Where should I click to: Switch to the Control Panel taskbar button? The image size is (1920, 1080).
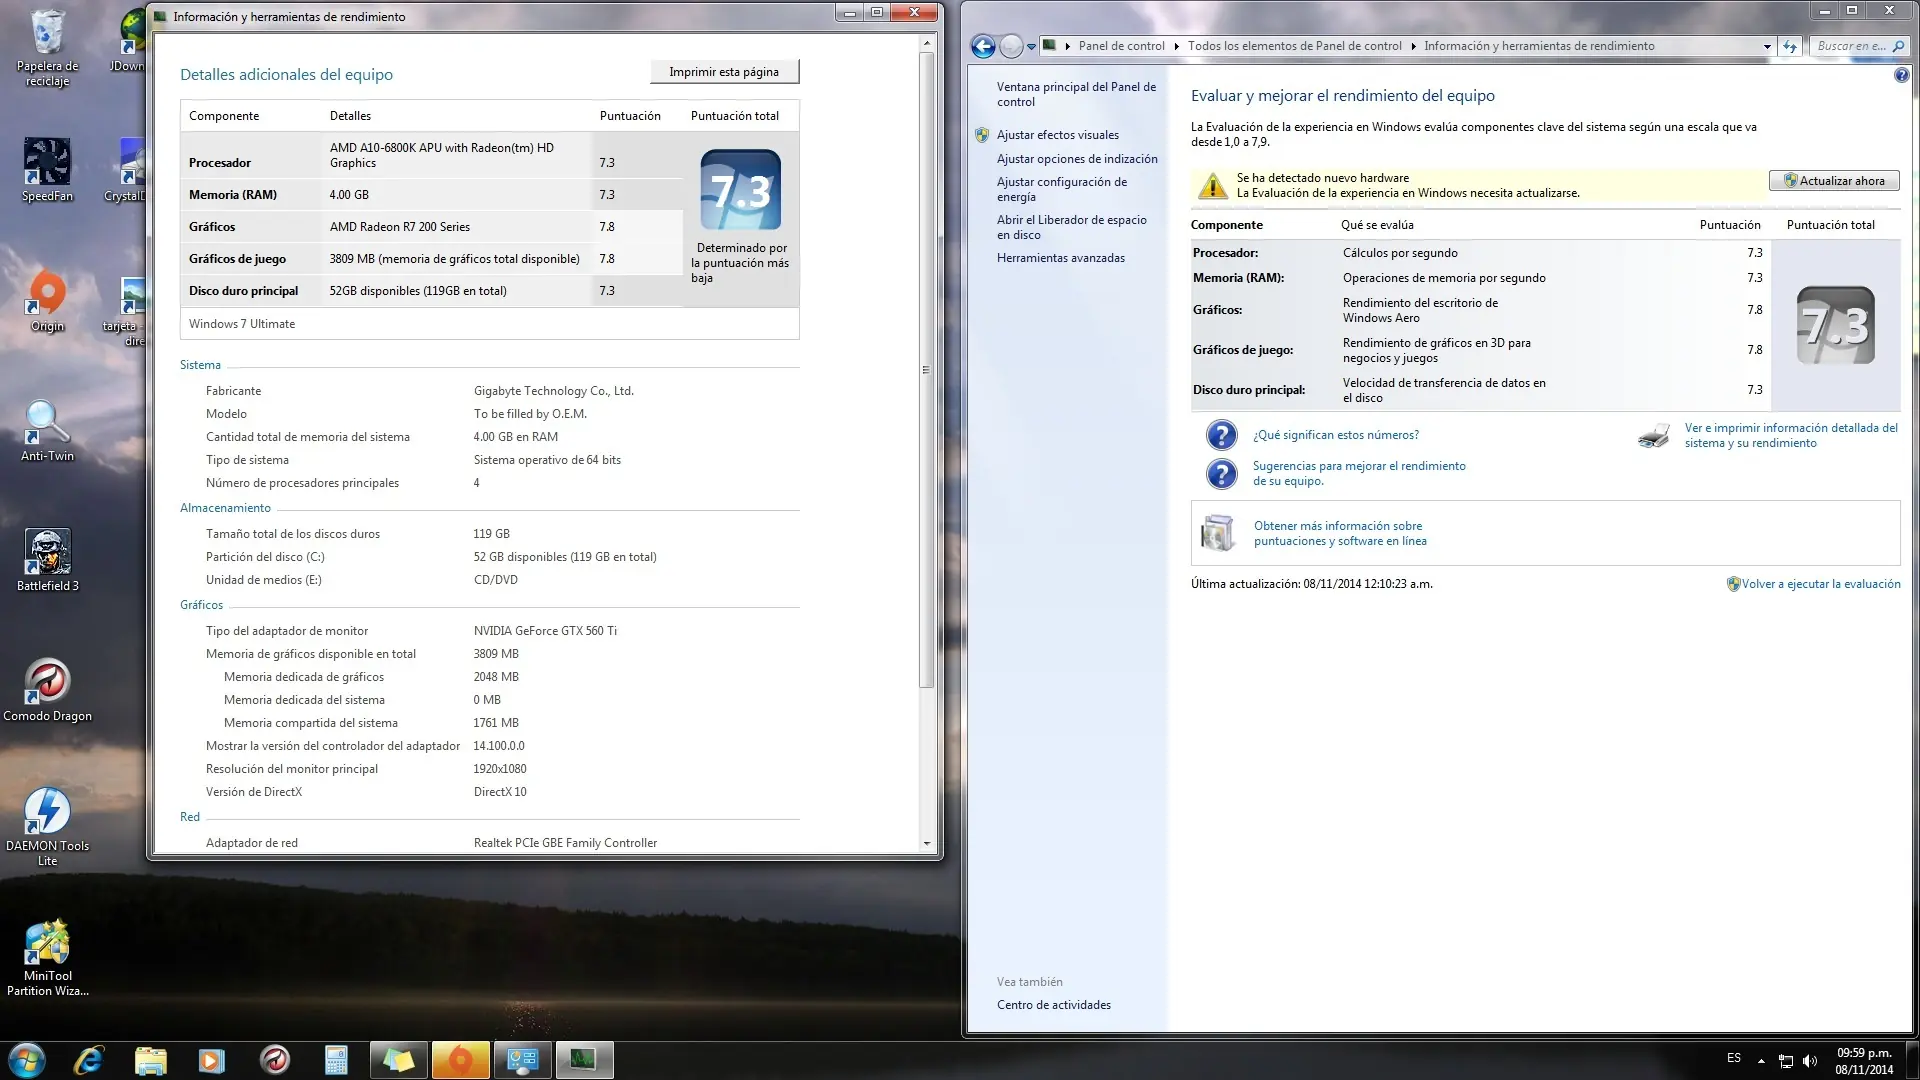click(x=522, y=1060)
